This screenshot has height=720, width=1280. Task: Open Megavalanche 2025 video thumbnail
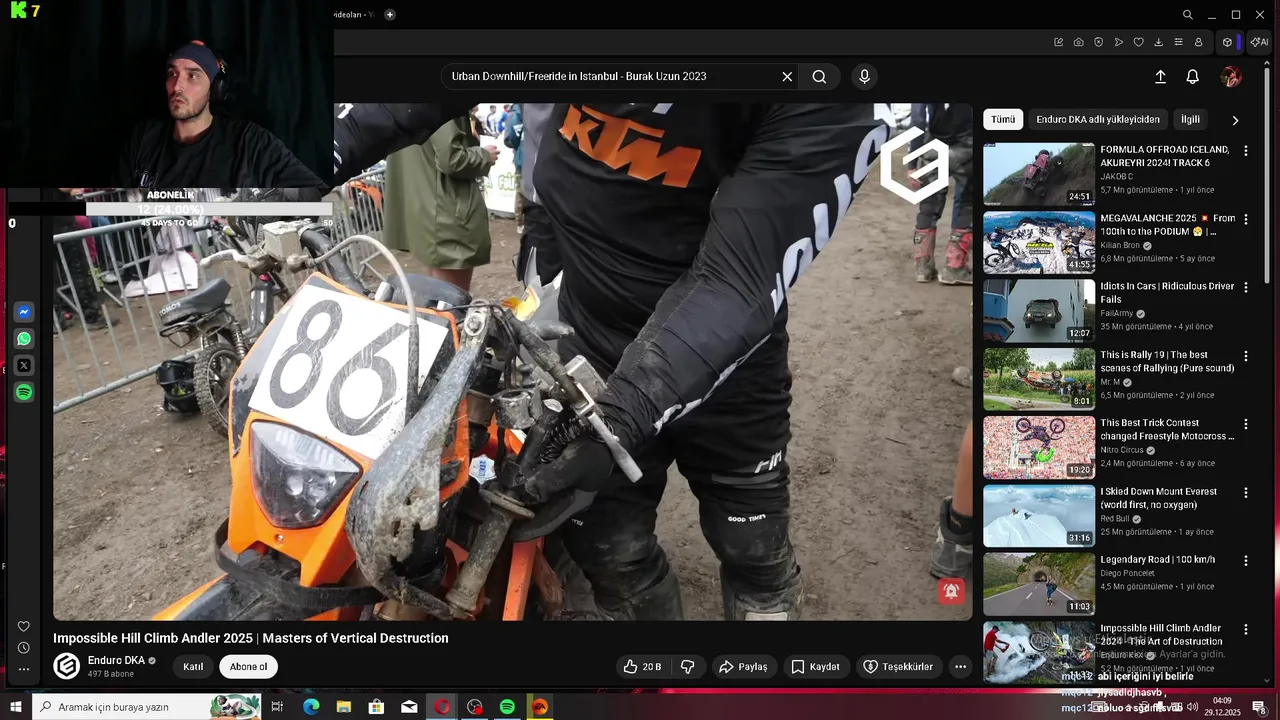point(1039,242)
